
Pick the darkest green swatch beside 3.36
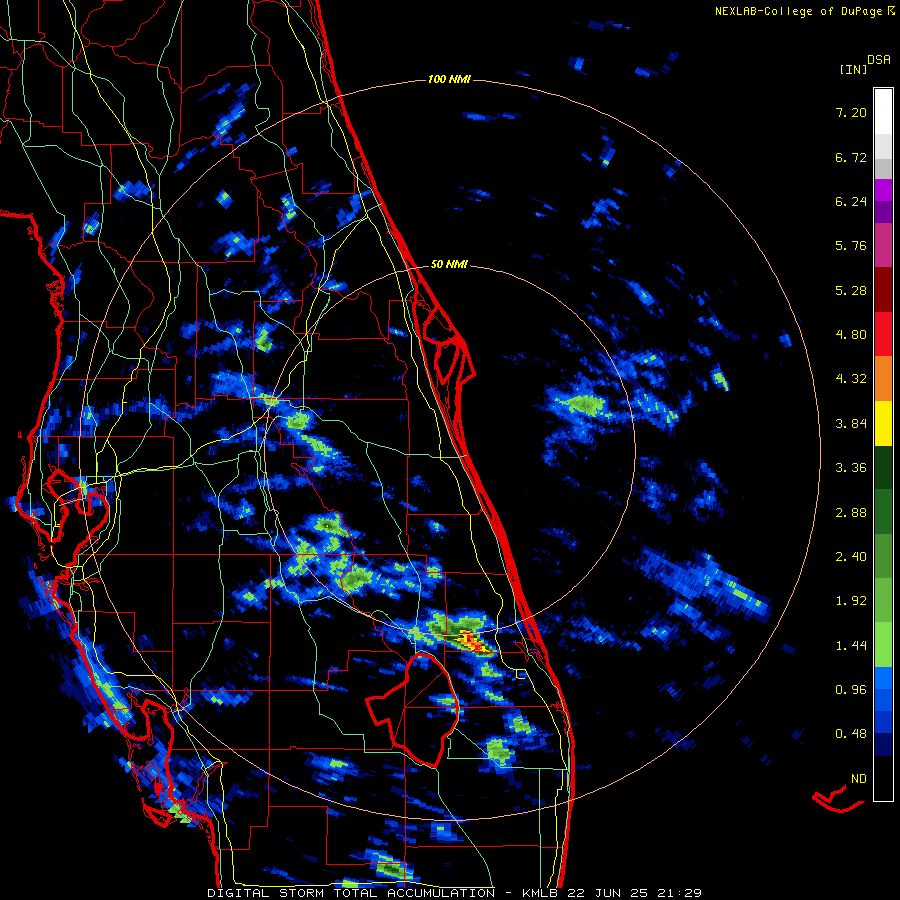pos(883,467)
